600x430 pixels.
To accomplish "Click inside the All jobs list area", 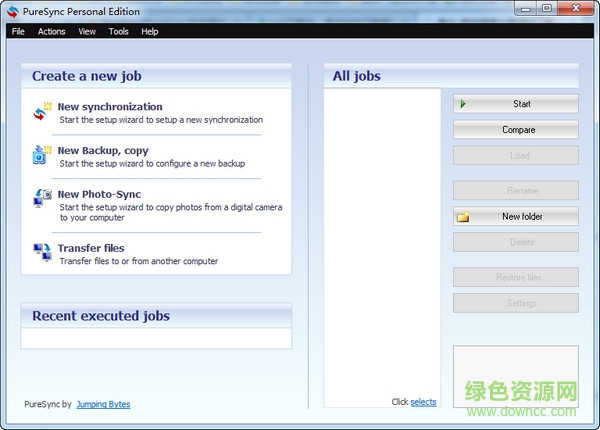I will point(383,240).
